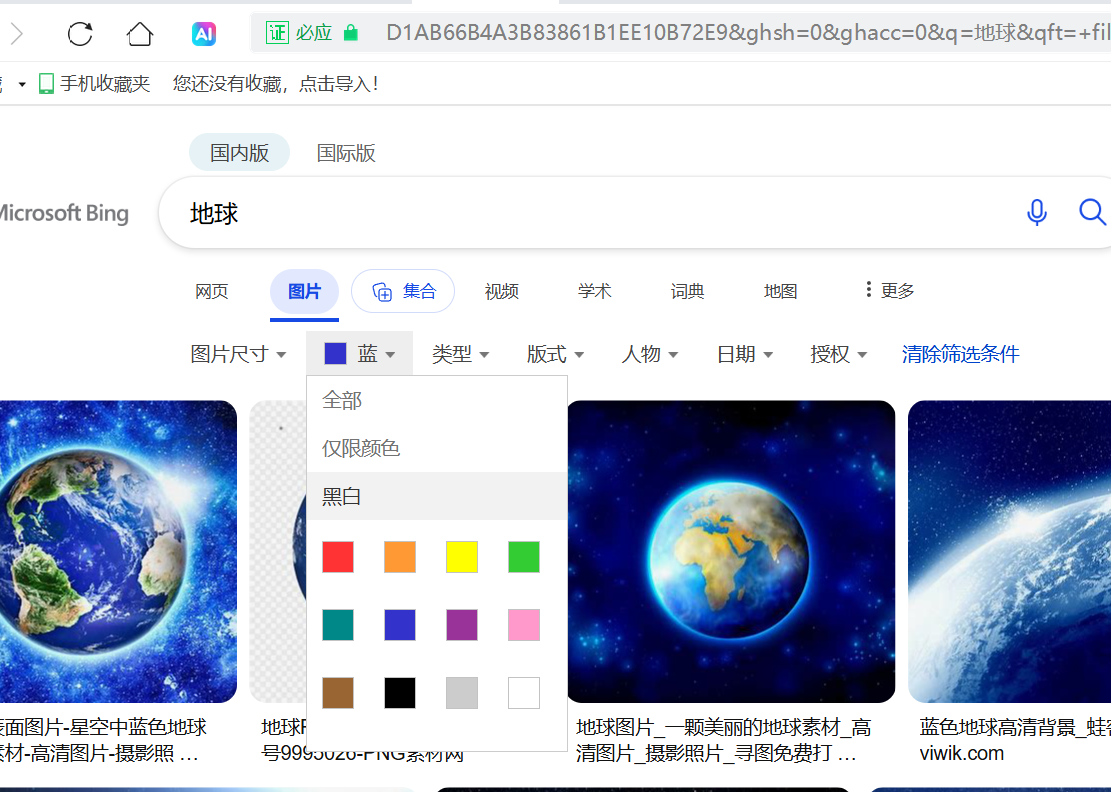The width and height of the screenshot is (1111, 792).
Task: Open the 地图 search tab
Action: 780,291
